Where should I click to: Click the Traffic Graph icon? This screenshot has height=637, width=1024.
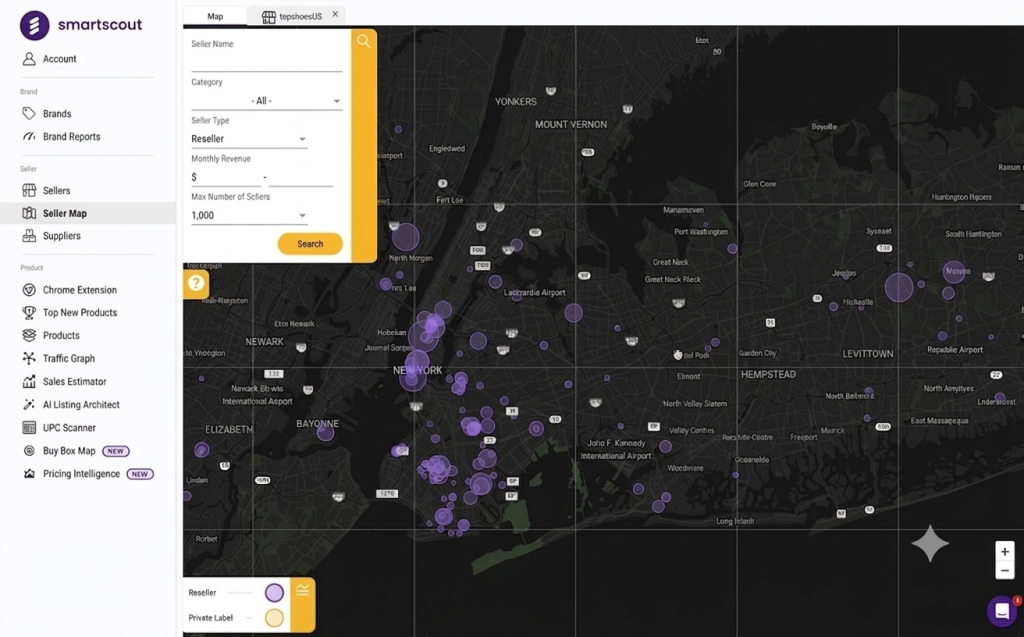29,358
